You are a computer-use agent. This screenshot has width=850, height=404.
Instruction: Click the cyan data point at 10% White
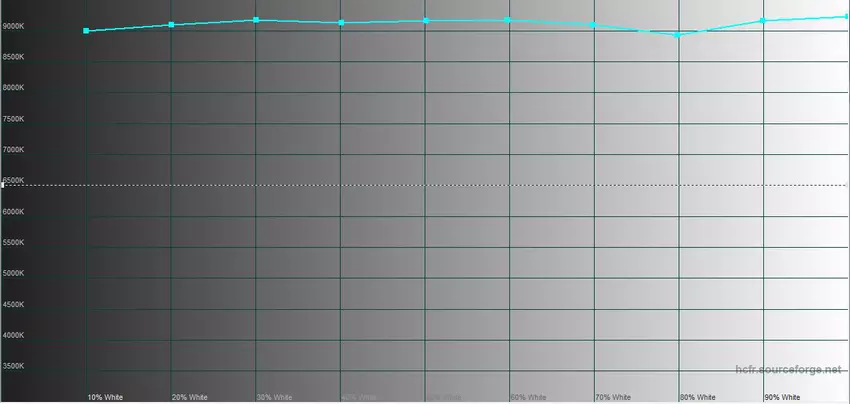pyautogui.click(x=86, y=31)
